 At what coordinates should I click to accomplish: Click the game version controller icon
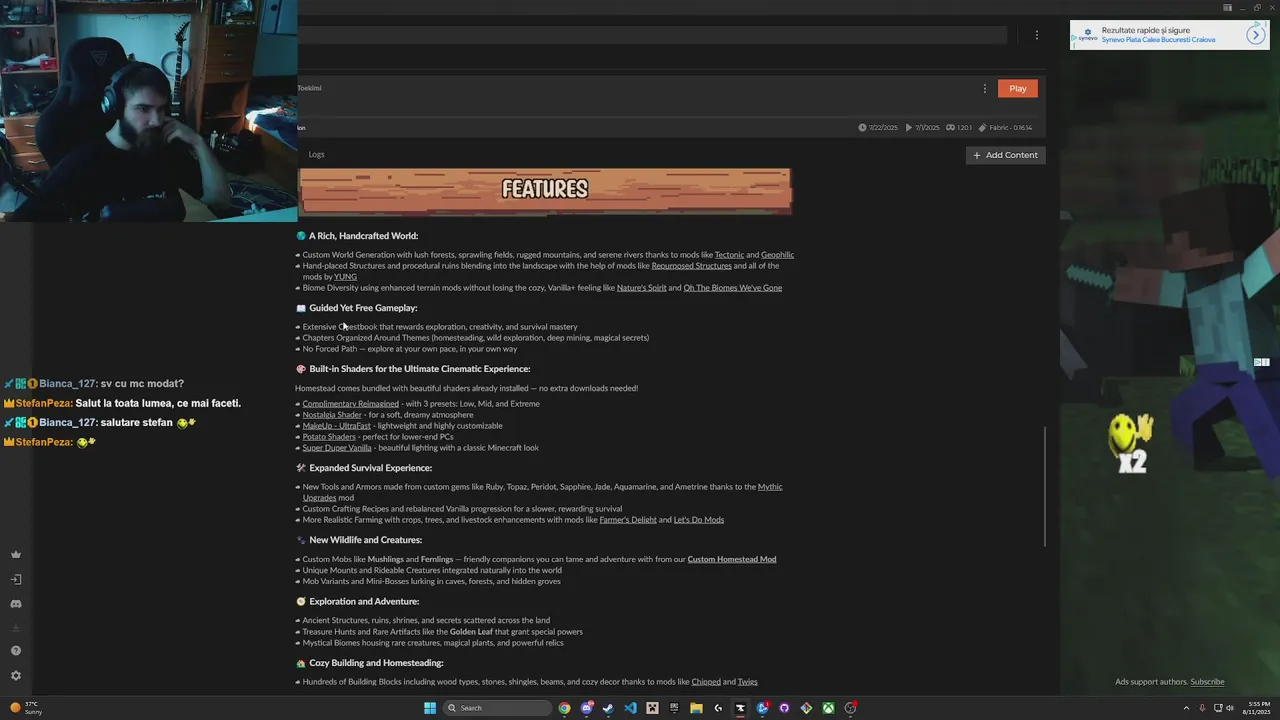click(950, 128)
